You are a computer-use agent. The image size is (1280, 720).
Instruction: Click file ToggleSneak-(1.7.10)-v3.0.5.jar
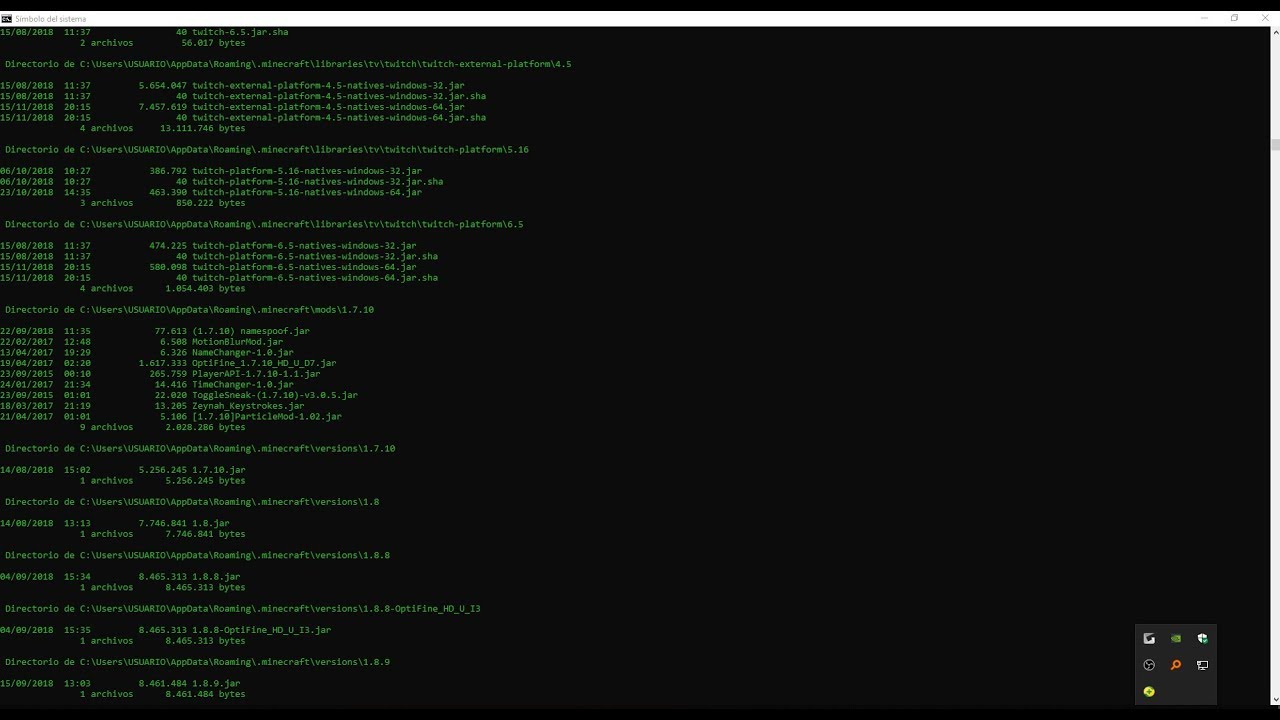(x=275, y=395)
